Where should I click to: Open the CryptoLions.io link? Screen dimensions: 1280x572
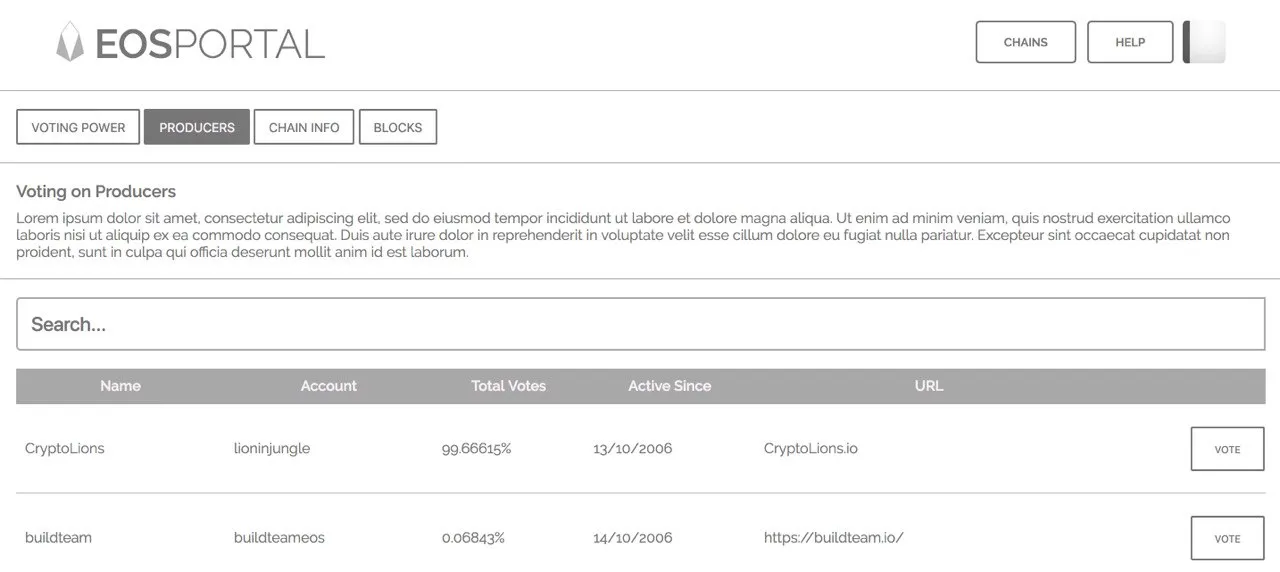coord(811,448)
